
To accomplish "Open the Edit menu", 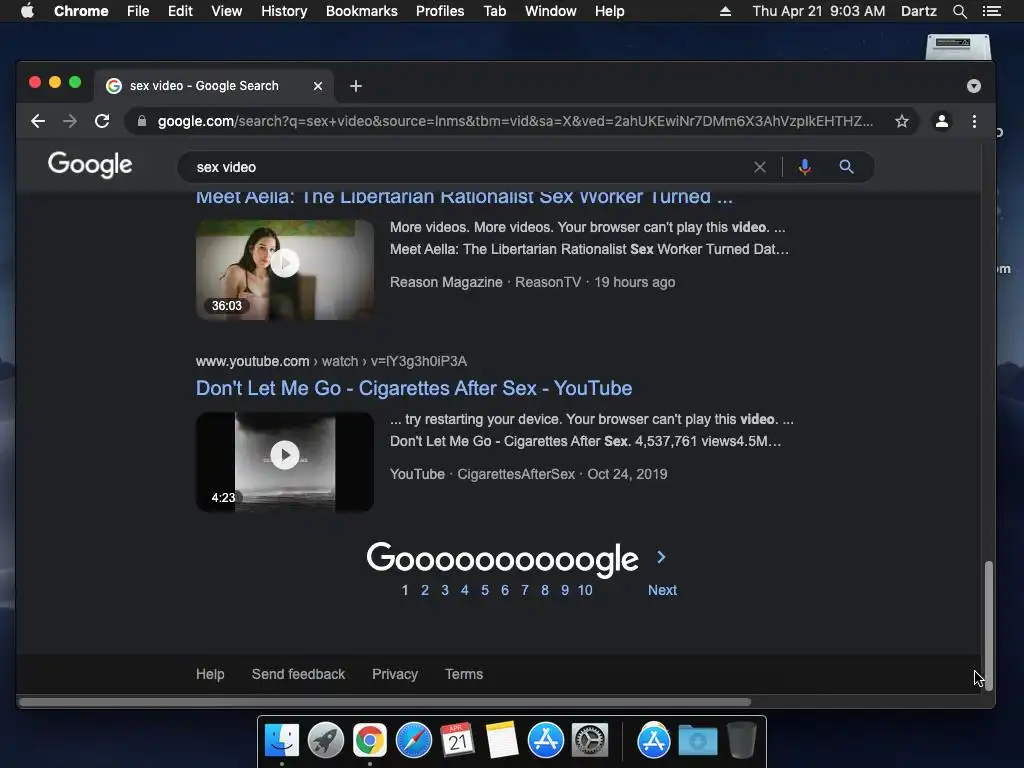I will (x=180, y=11).
